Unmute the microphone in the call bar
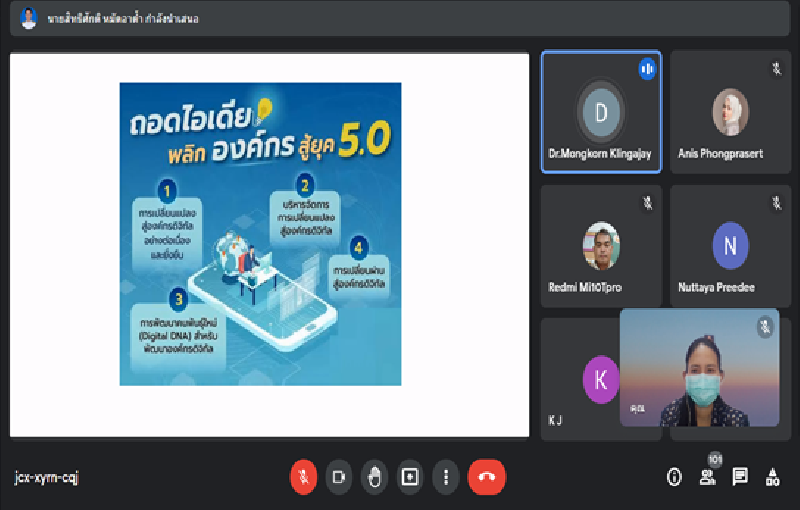 pos(303,477)
